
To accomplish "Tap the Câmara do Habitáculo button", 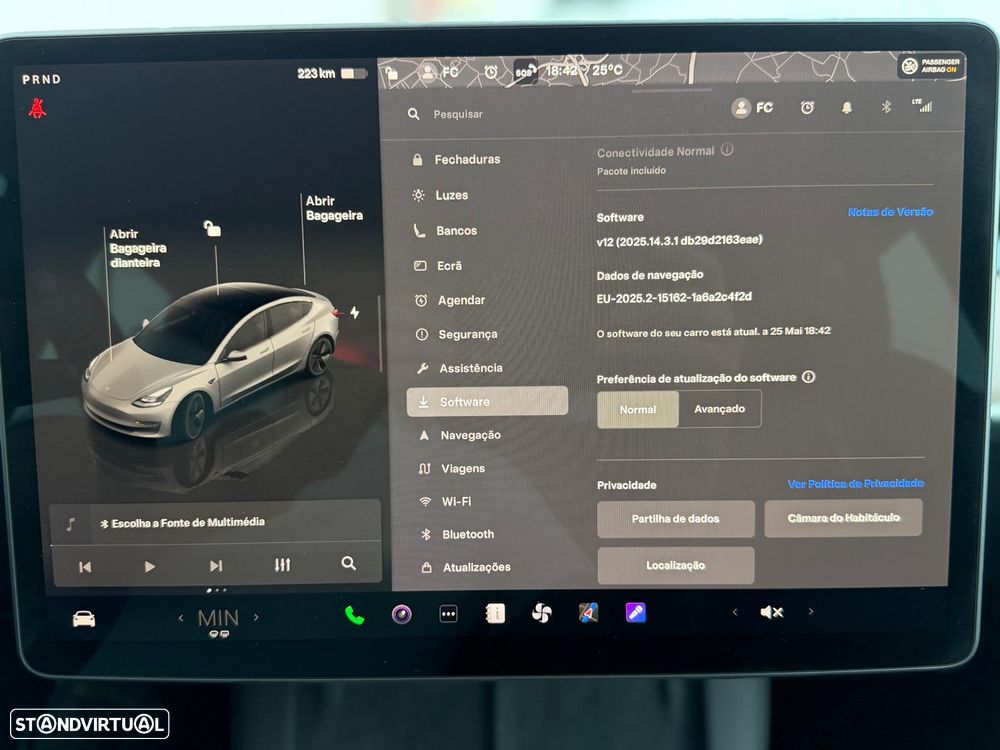I will (x=843, y=518).
